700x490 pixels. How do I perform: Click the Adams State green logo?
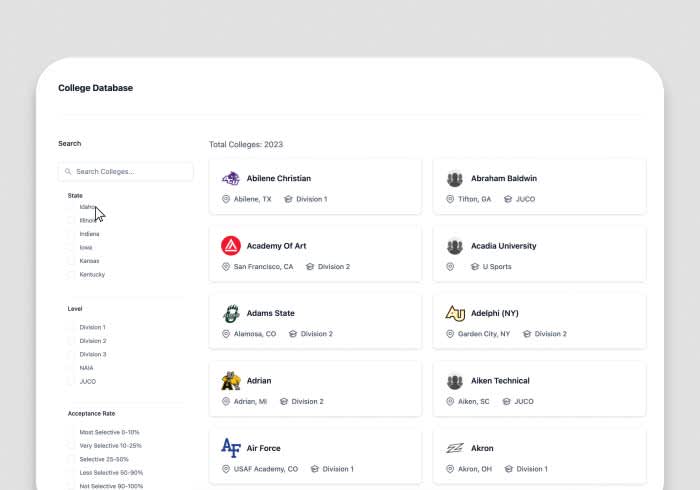point(231,313)
